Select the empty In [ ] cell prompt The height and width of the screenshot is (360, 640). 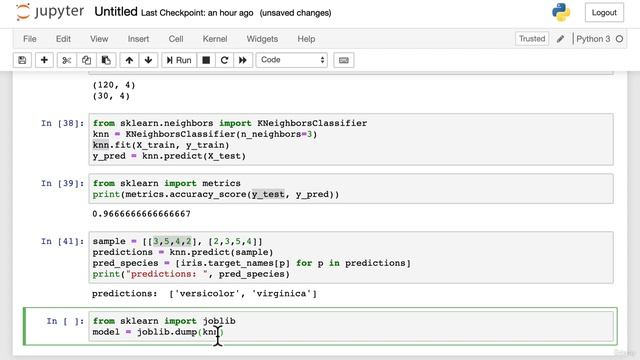click(x=65, y=321)
